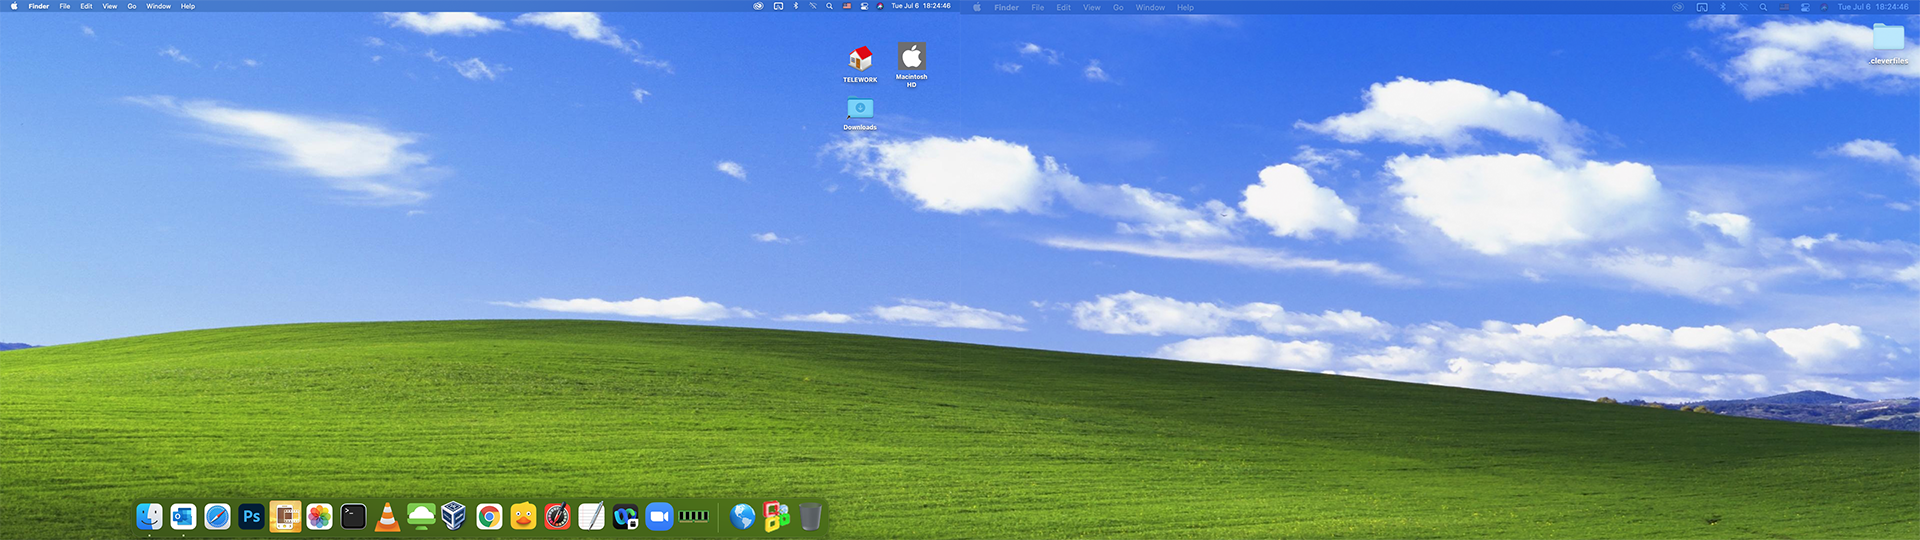
Task: Launch Photoshop from the Dock
Action: [x=251, y=516]
